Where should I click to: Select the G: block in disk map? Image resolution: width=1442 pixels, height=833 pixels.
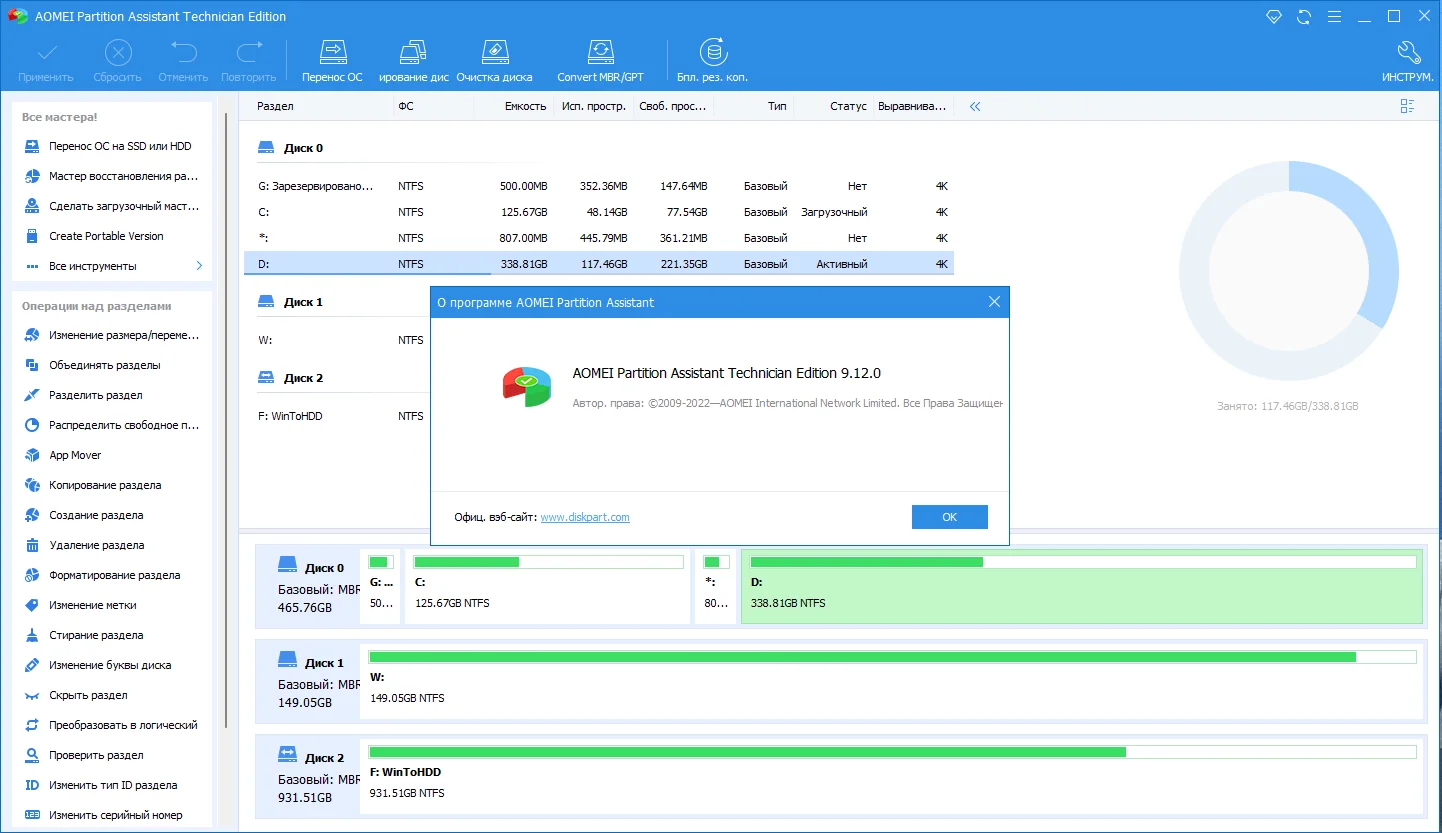coord(381,586)
